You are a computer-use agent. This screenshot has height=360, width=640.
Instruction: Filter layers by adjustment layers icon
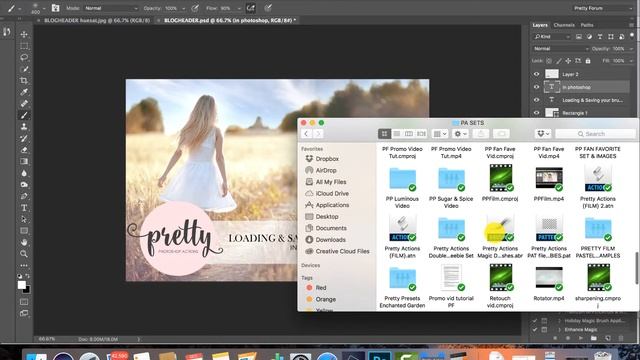(589, 37)
